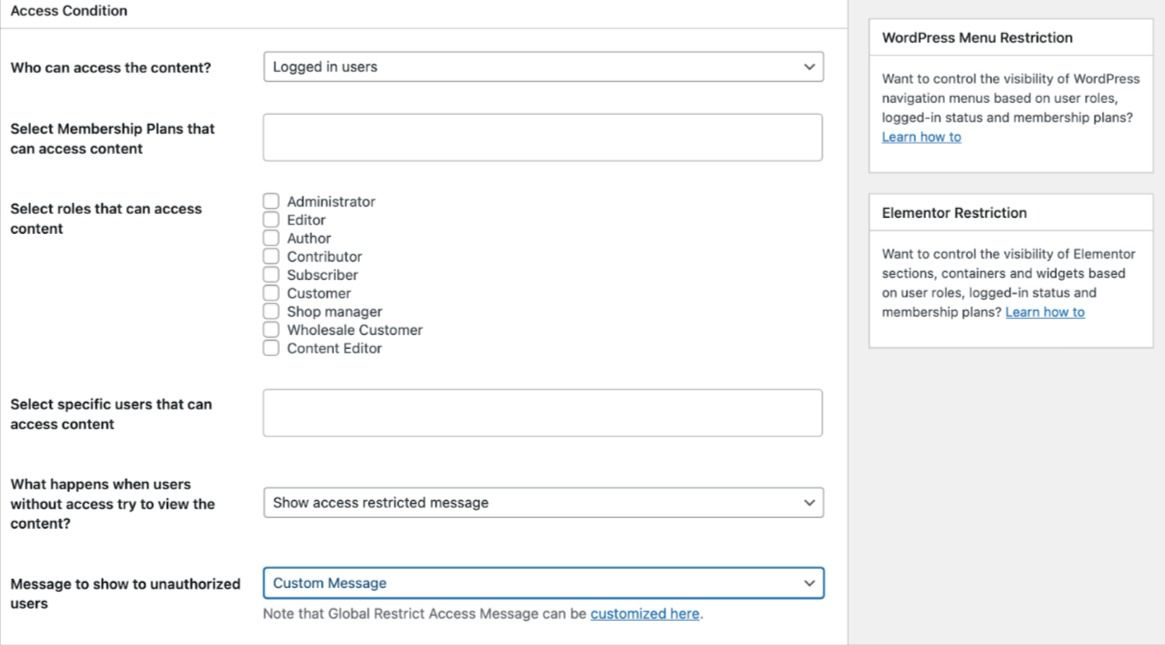Check the Wholesale Customer checkbox
1165x645 pixels.
(x=271, y=330)
